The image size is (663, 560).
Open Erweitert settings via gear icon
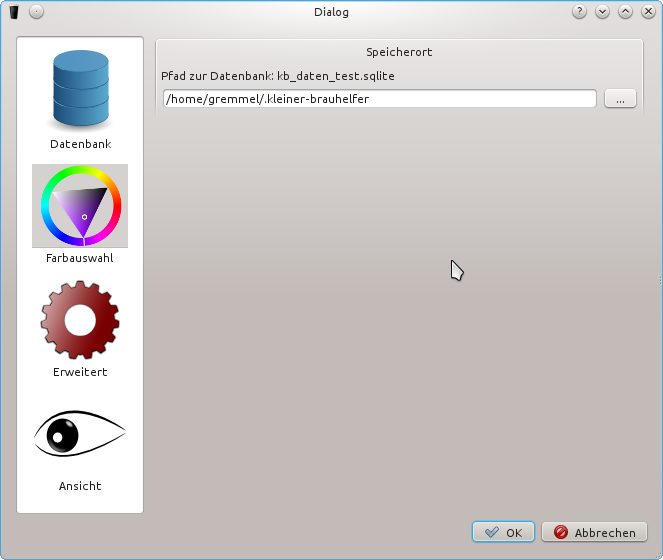click(80, 320)
